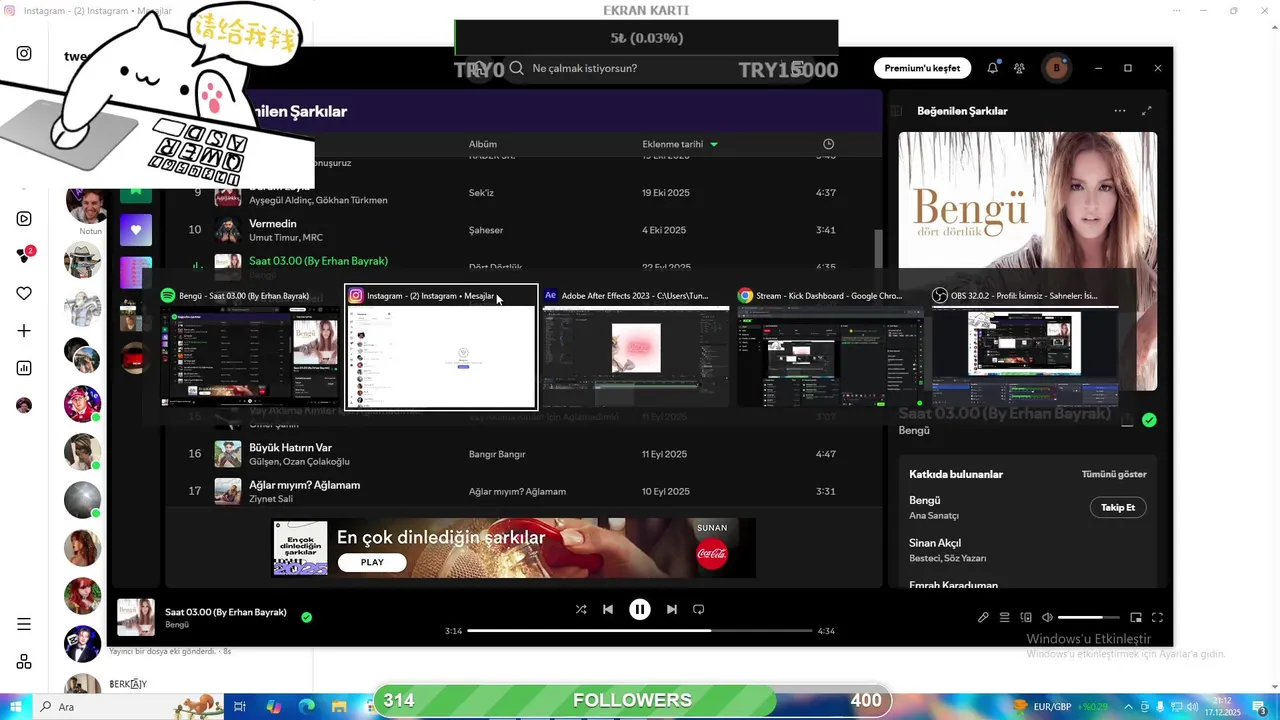Viewport: 1280px width, 720px height.
Task: Toggle repeat in the Spotify player
Action: (699, 609)
